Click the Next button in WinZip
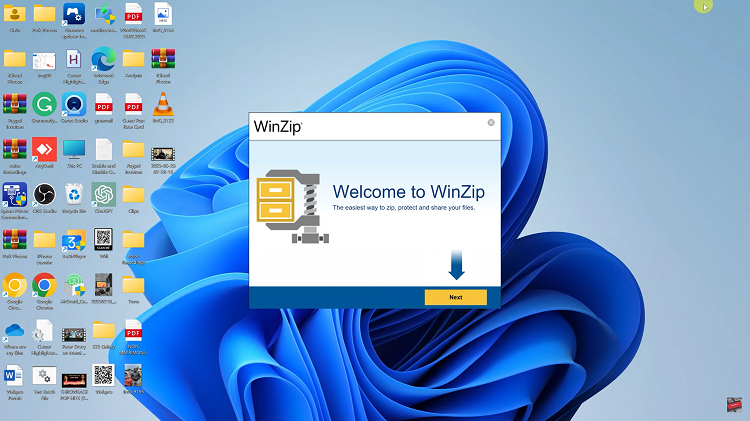The image size is (750, 421). (455, 297)
